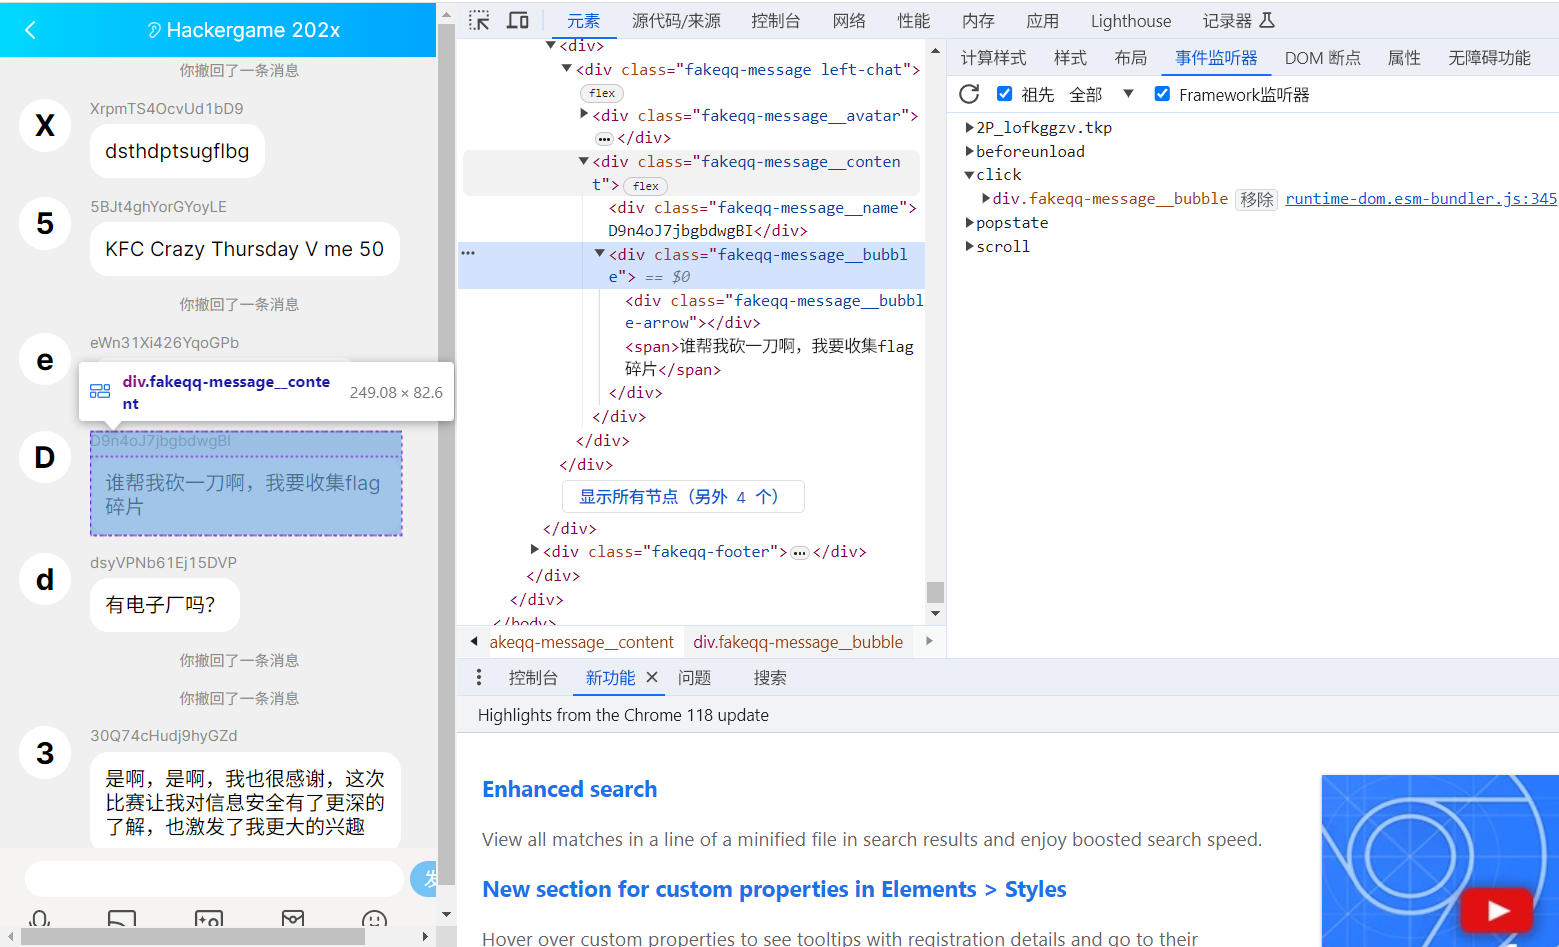
Task: Click the chat page horizontal scrollbar
Action: click(x=193, y=937)
